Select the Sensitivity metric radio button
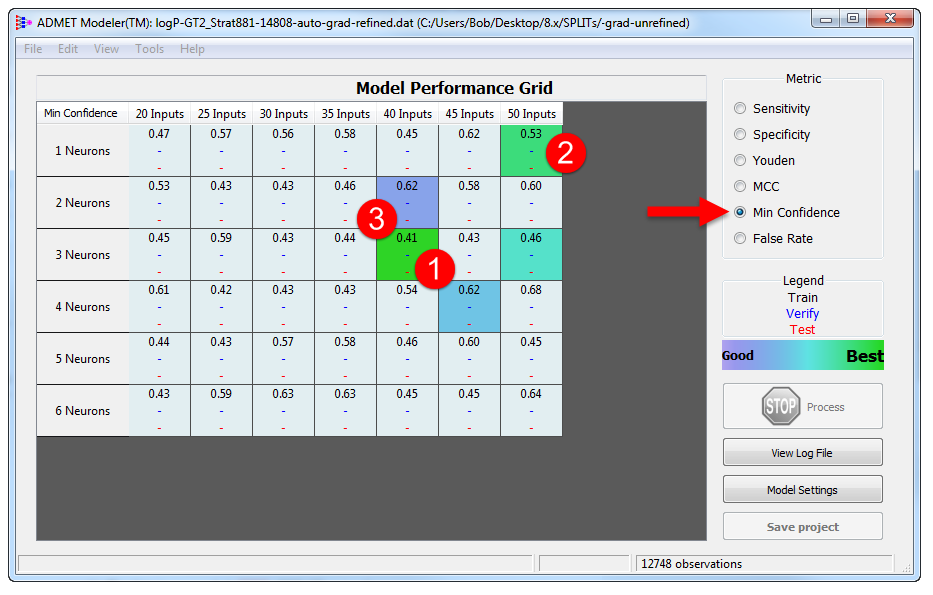Image resolution: width=933 pixels, height=595 pixels. tap(740, 108)
